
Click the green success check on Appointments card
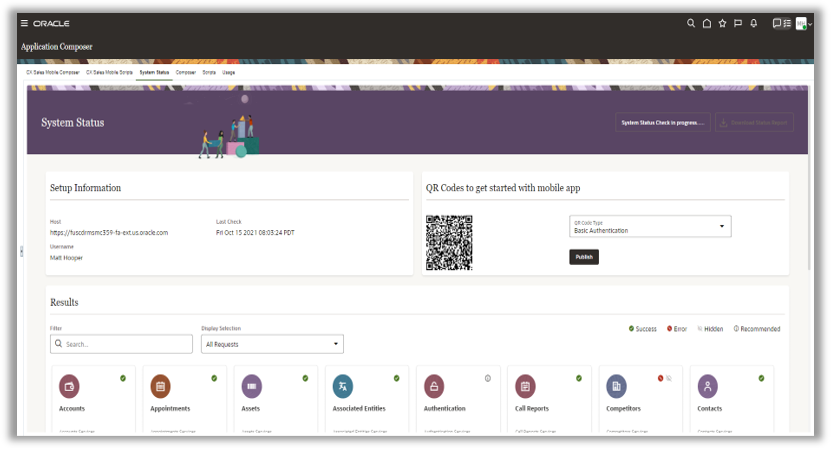coord(214,378)
